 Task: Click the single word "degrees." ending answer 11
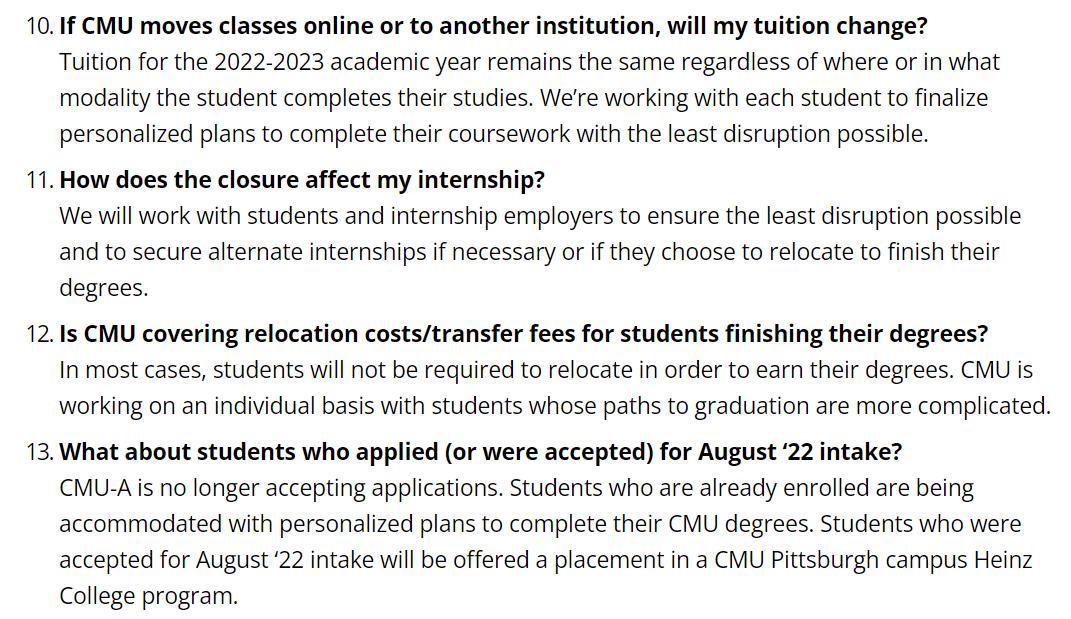point(103,288)
